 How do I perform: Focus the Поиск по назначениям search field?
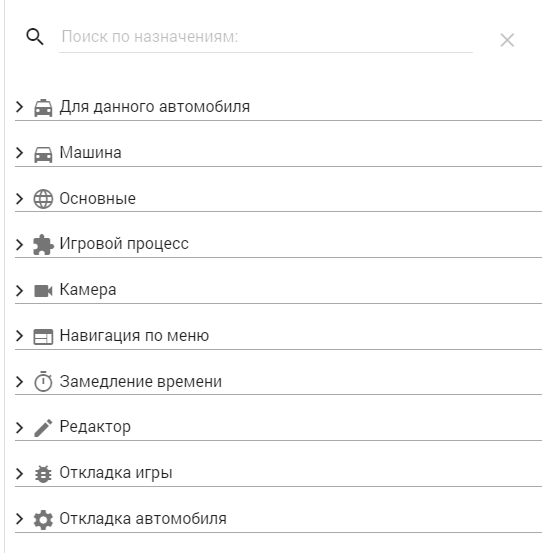[x=266, y=37]
